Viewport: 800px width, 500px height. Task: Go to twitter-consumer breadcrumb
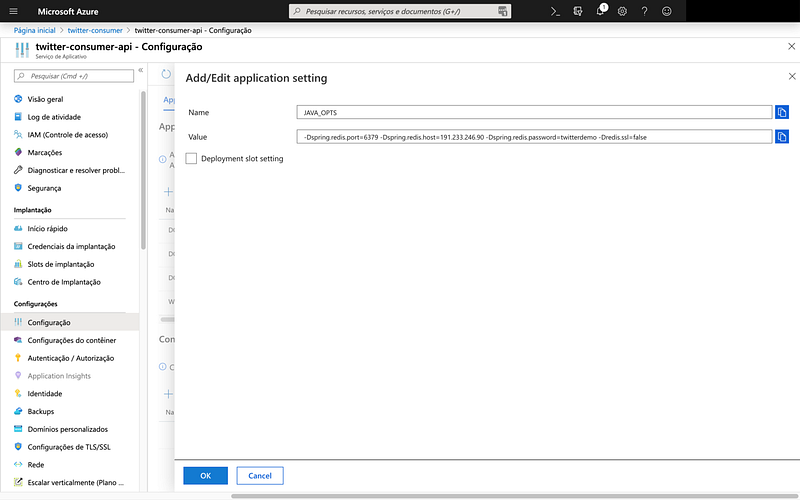point(95,30)
